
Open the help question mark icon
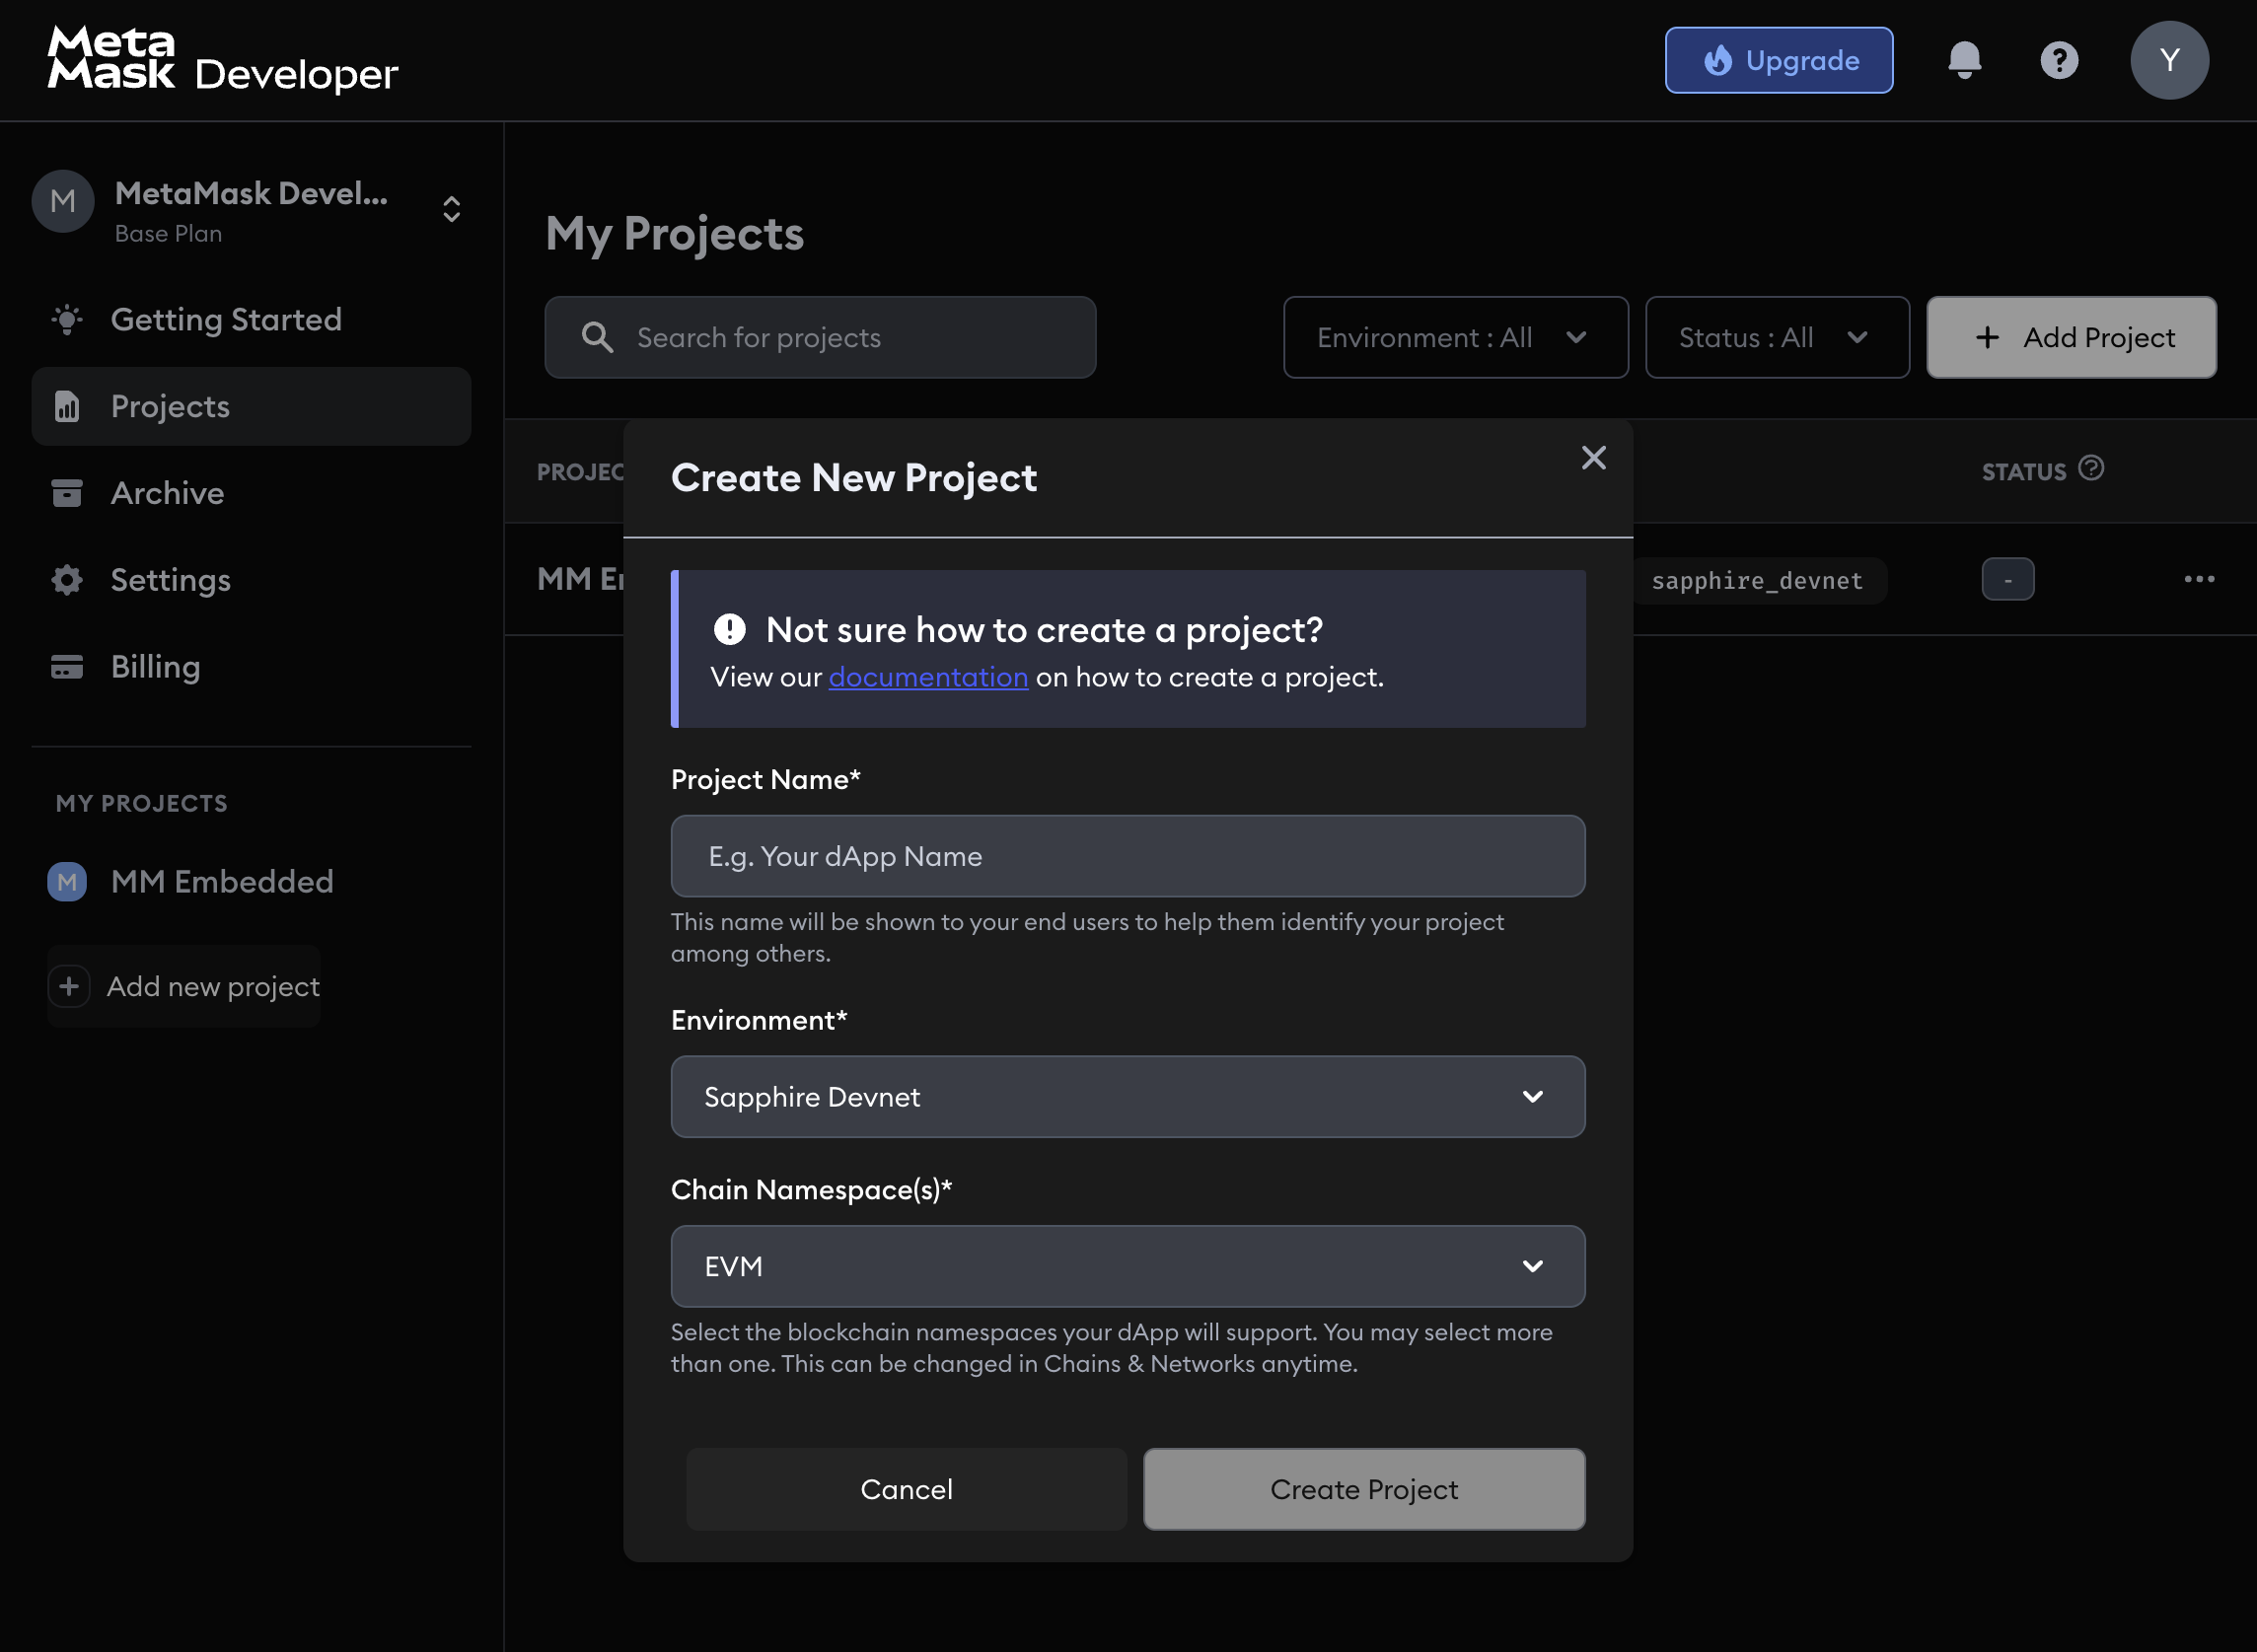[x=2059, y=60]
